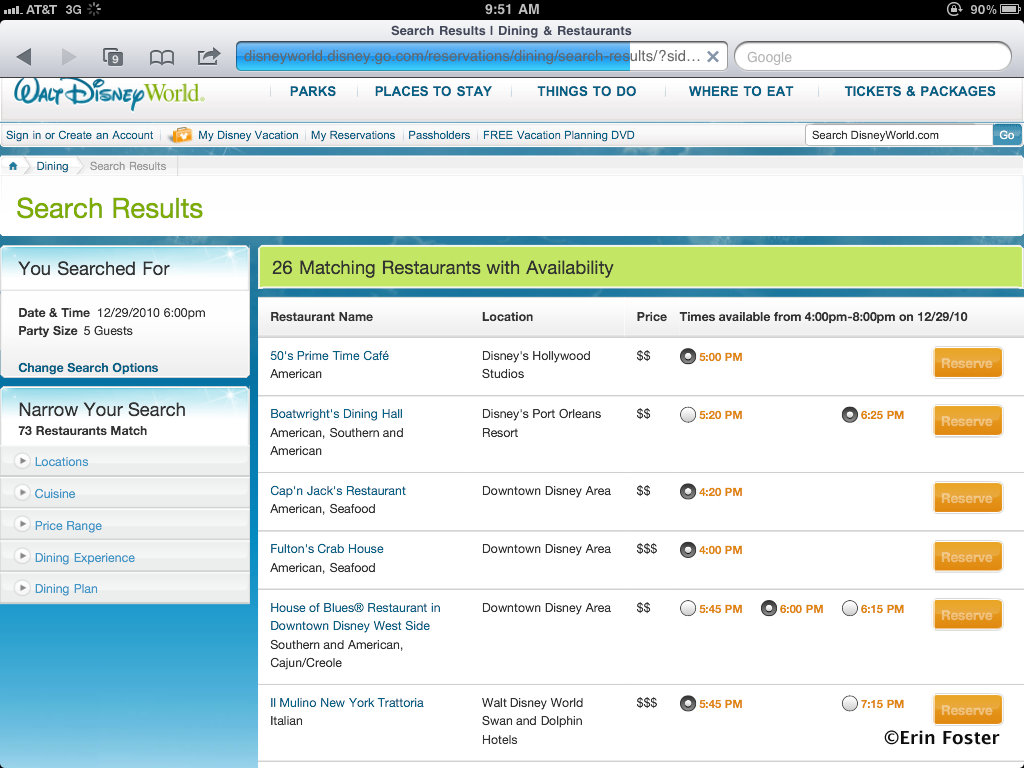The width and height of the screenshot is (1024, 768).
Task: Clear the URL with the X icon
Action: point(712,57)
